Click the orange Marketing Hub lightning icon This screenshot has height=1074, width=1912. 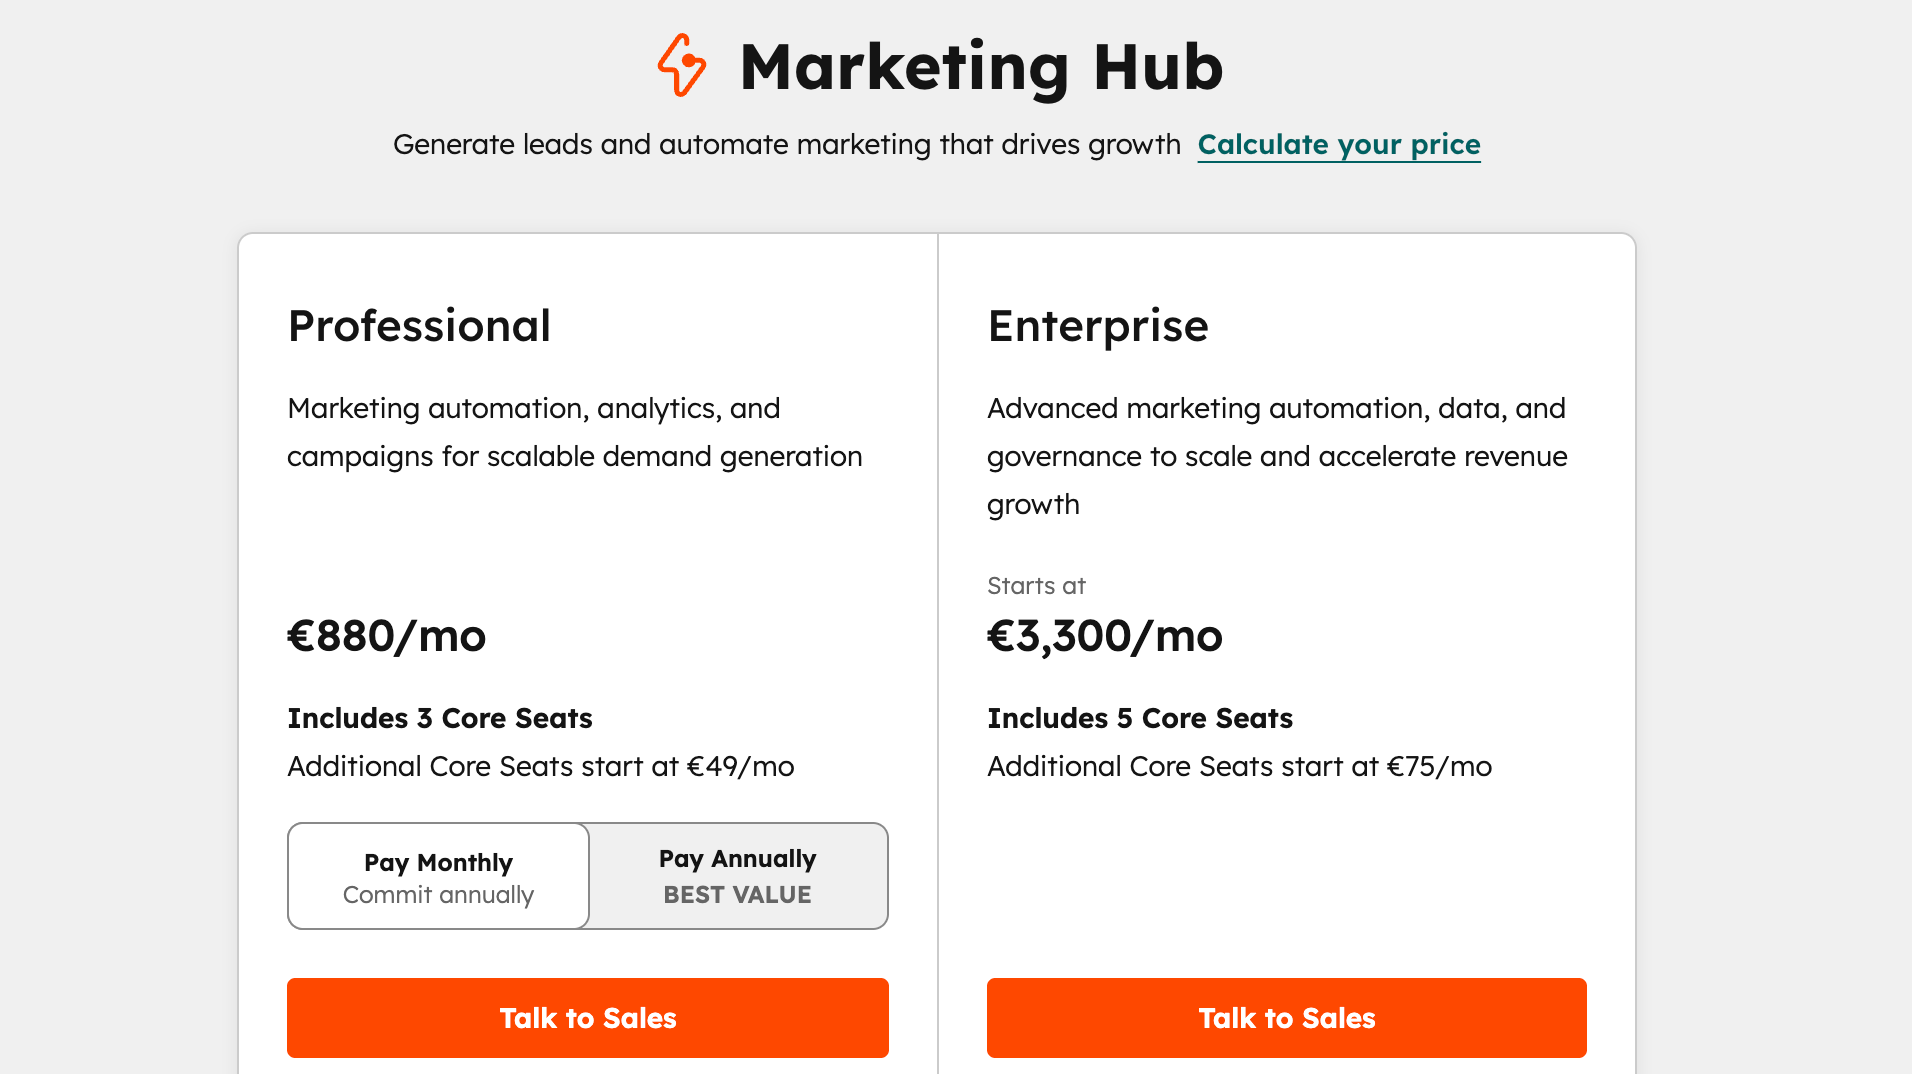(x=683, y=67)
